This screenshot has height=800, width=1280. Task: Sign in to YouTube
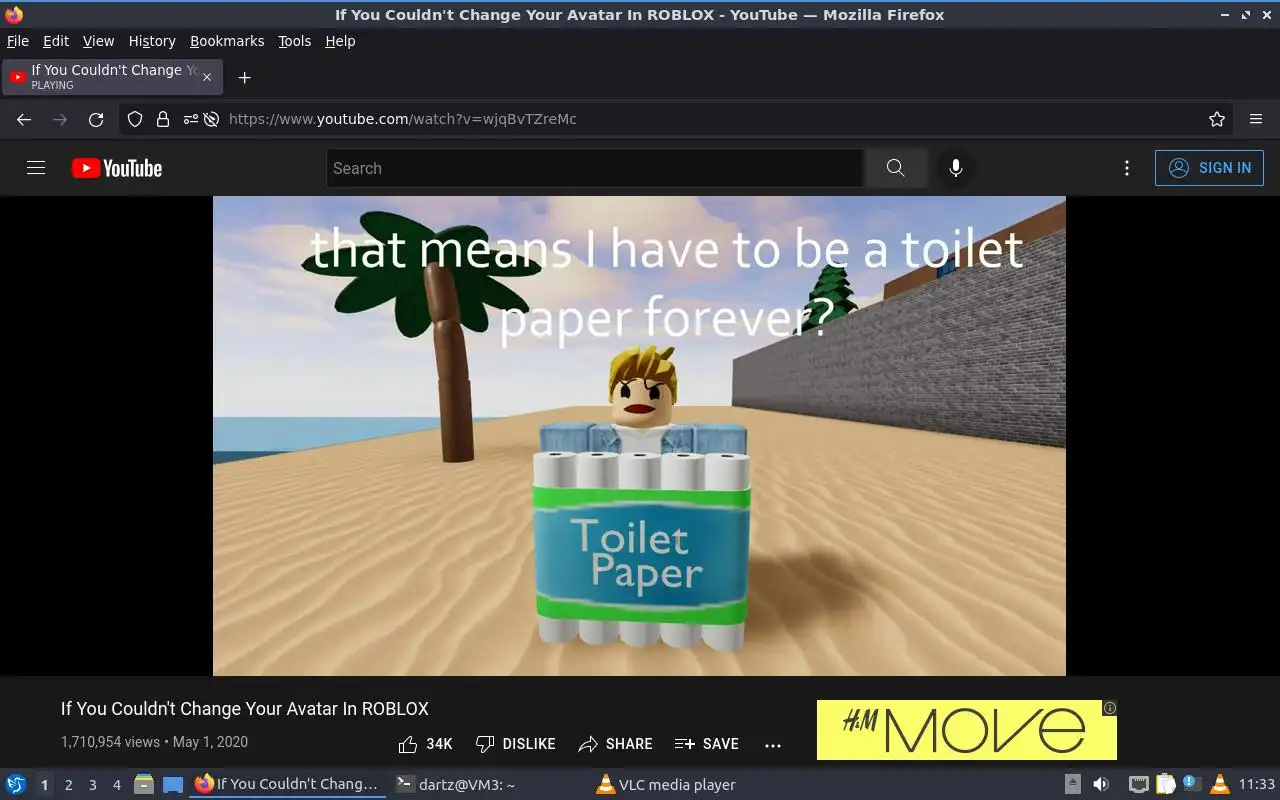click(1209, 168)
